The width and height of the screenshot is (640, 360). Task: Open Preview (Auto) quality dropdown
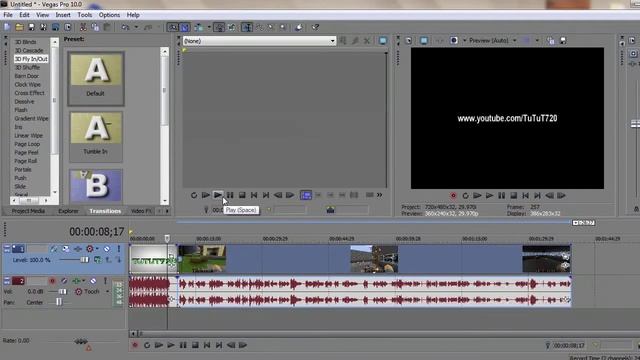(x=515, y=40)
